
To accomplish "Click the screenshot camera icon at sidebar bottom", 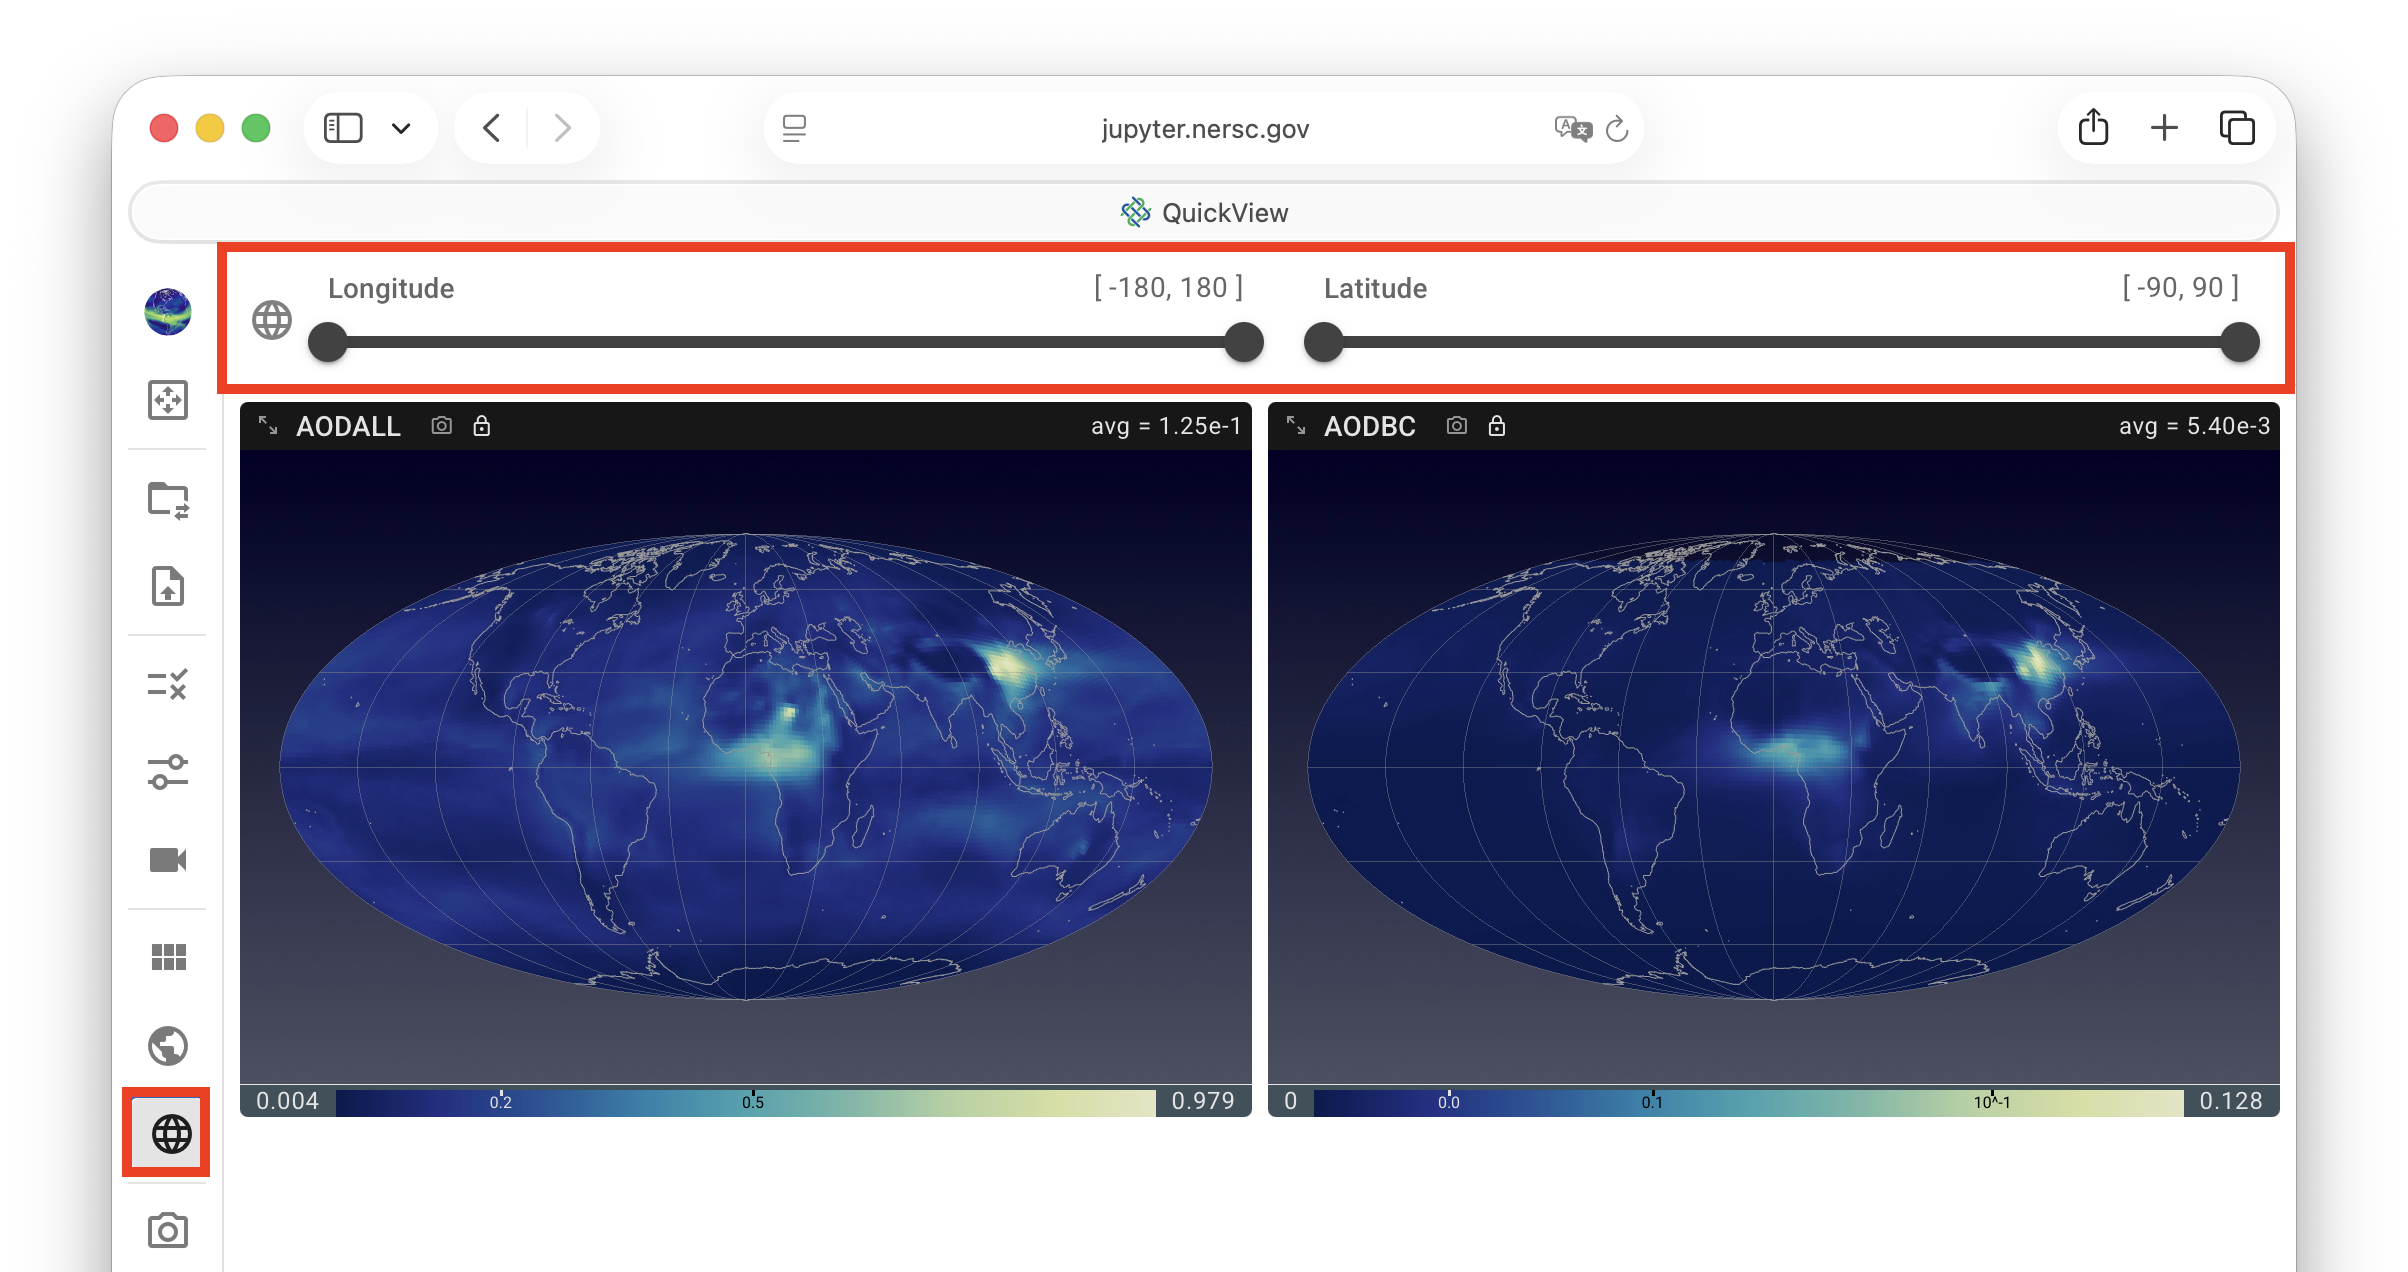I will pyautogui.click(x=168, y=1230).
